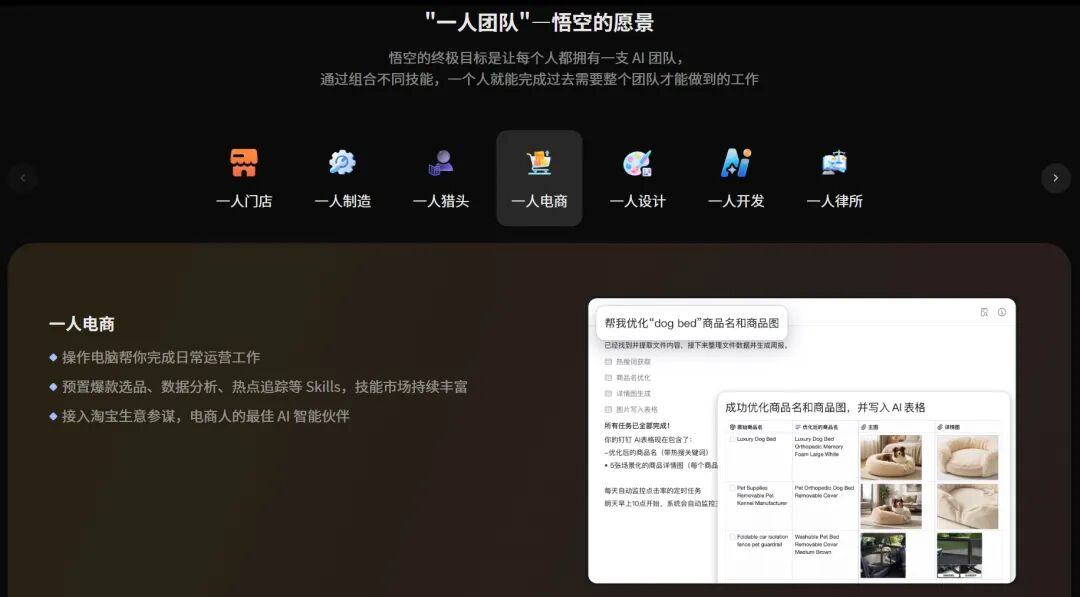Check the Luxury Dog Bed row checkbox
The height and width of the screenshot is (597, 1080).
pyautogui.click(x=732, y=439)
